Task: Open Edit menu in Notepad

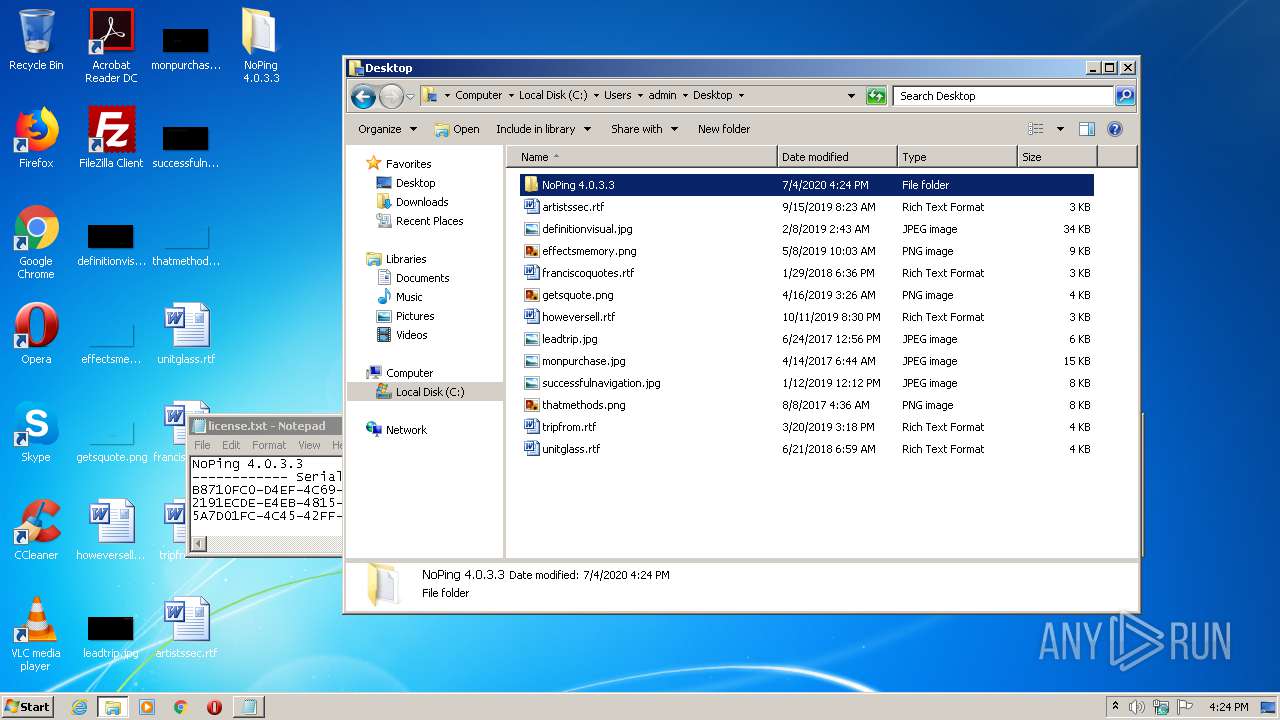Action: tap(231, 445)
